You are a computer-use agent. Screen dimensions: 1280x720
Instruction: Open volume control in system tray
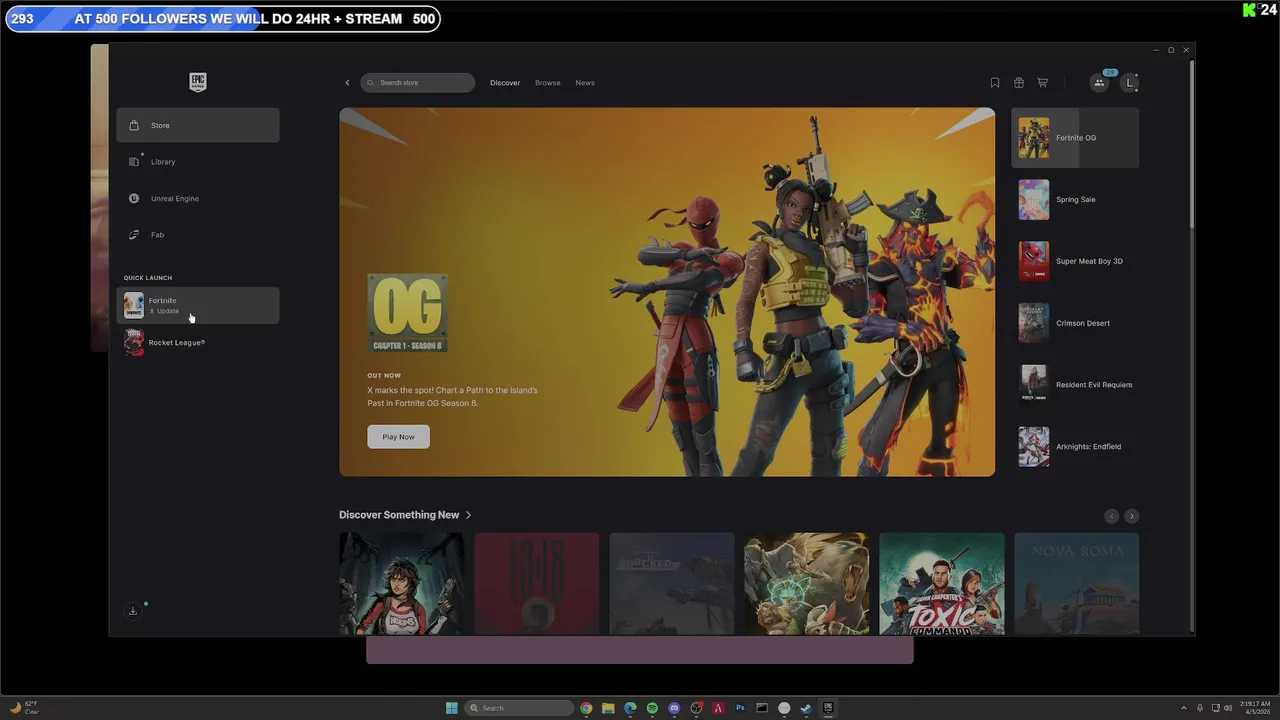[1229, 708]
